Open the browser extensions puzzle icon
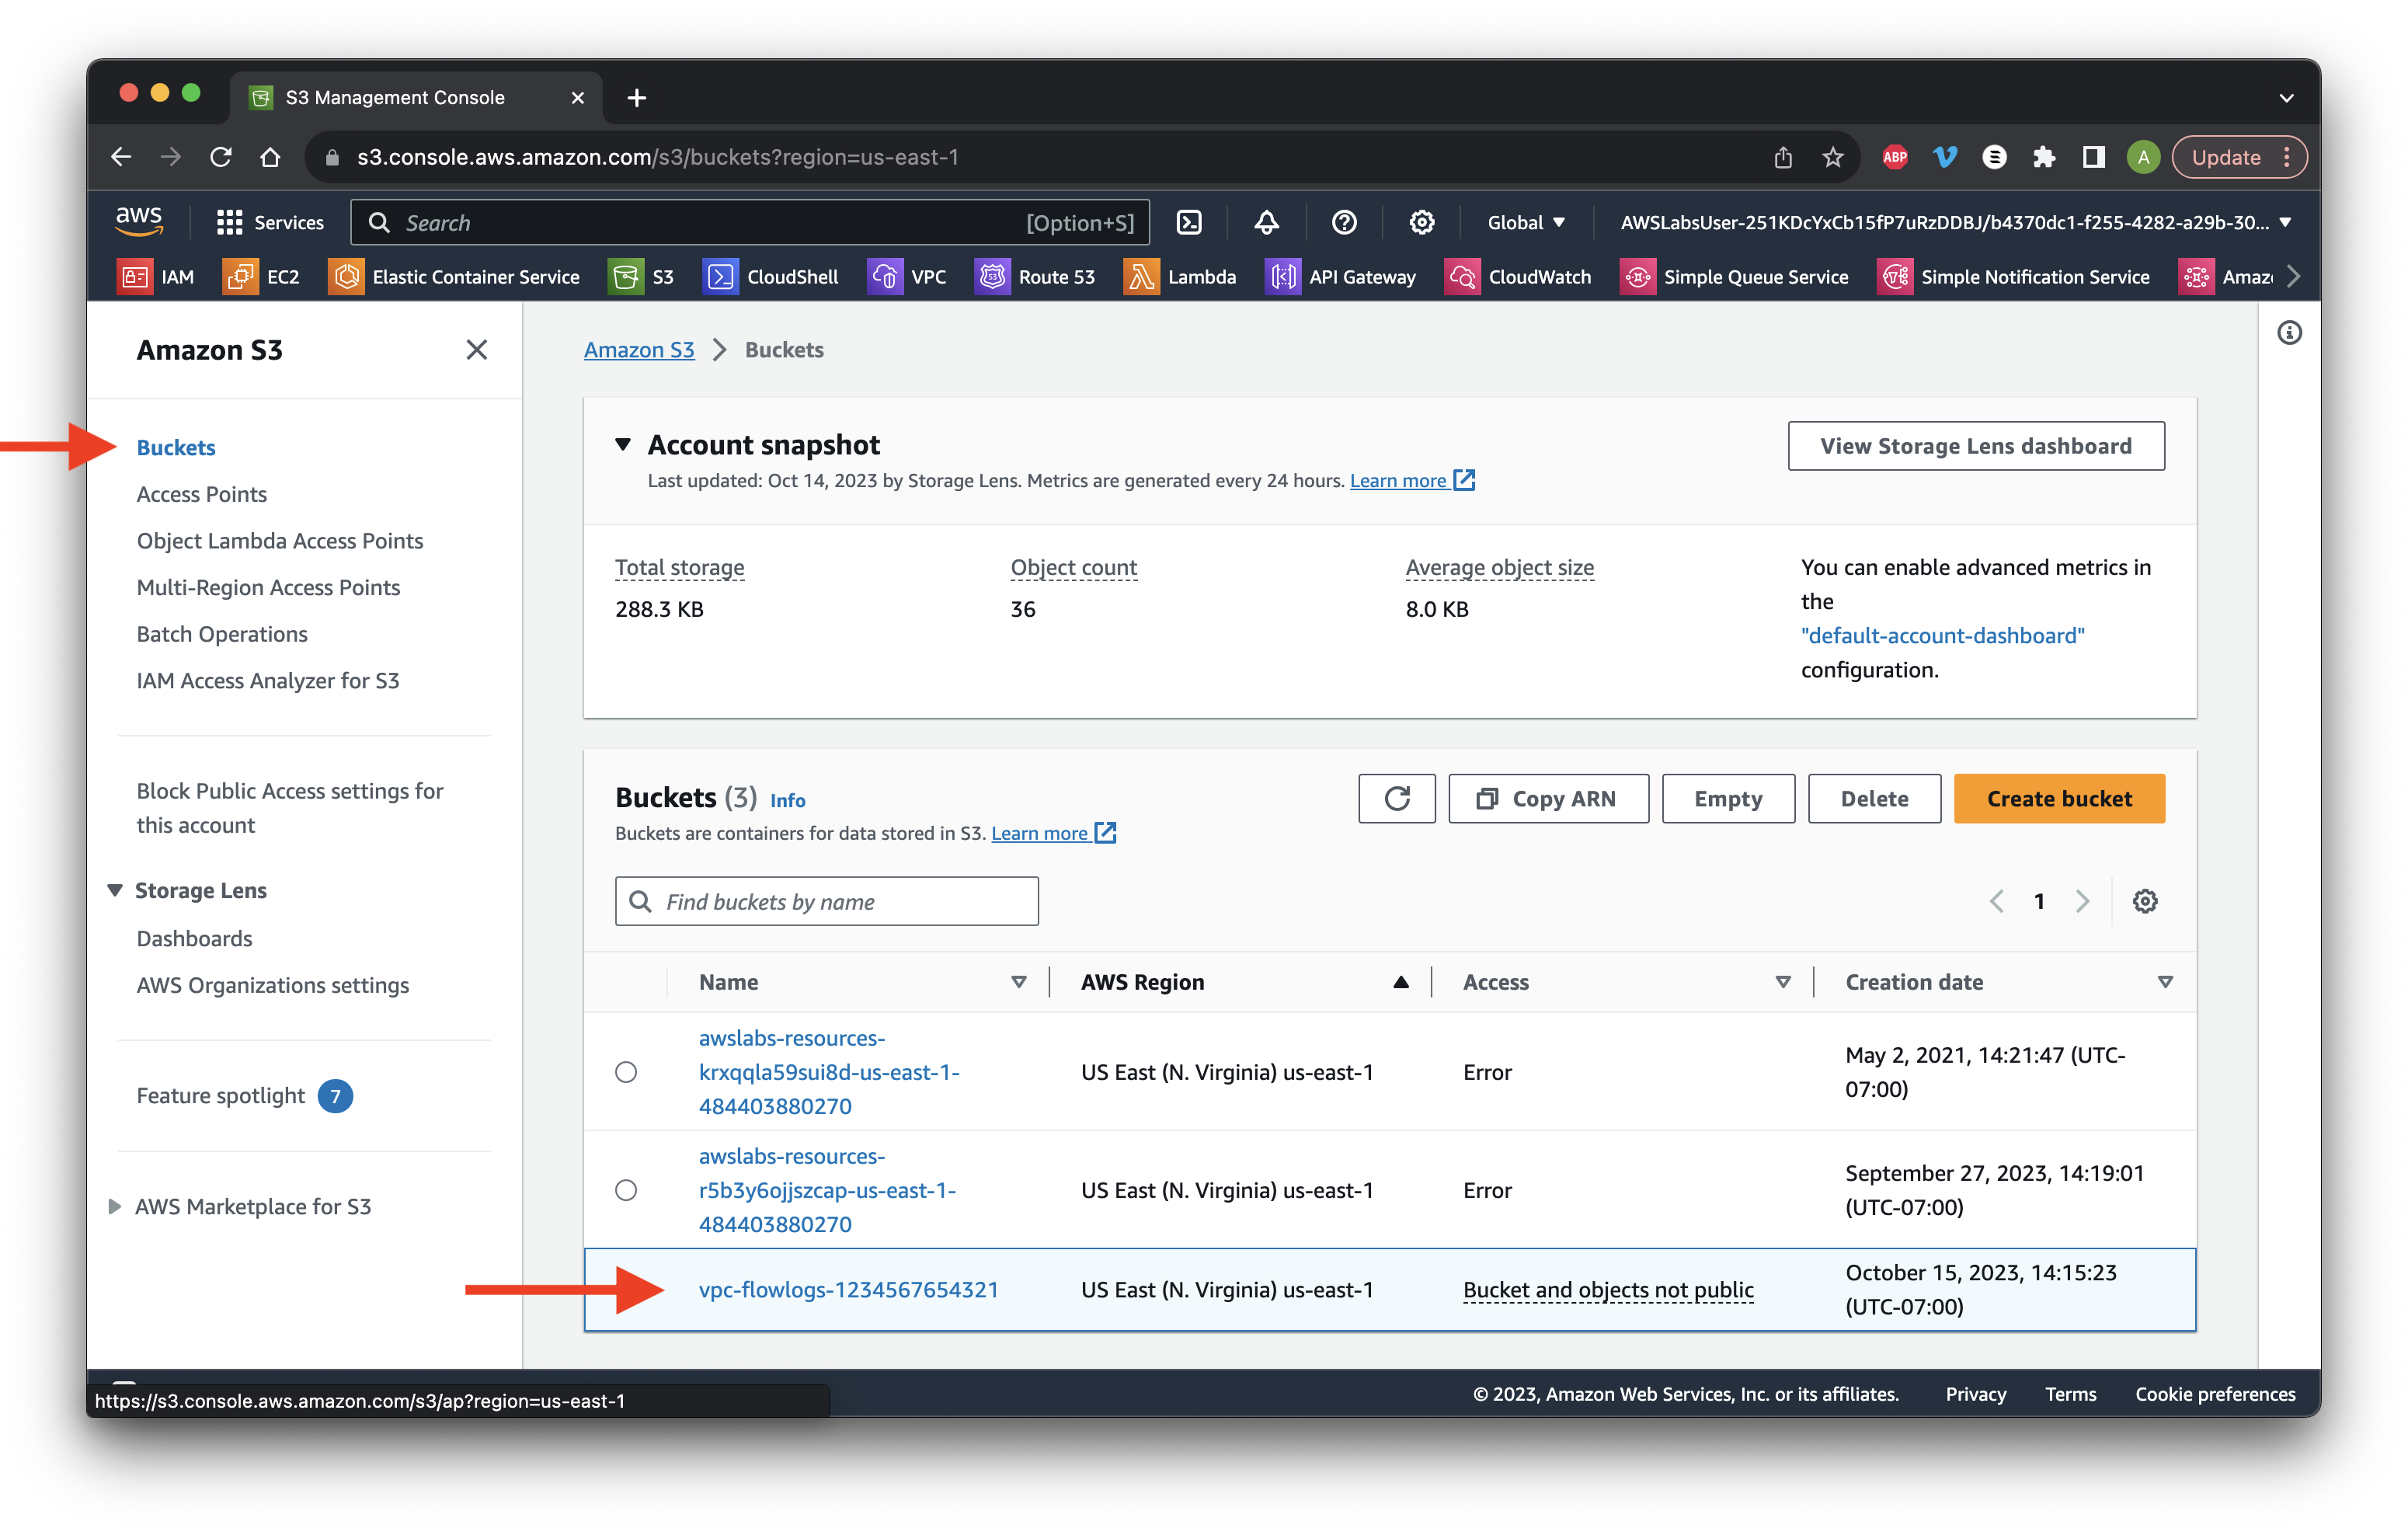This screenshot has width=2408, height=1532. tap(2044, 157)
